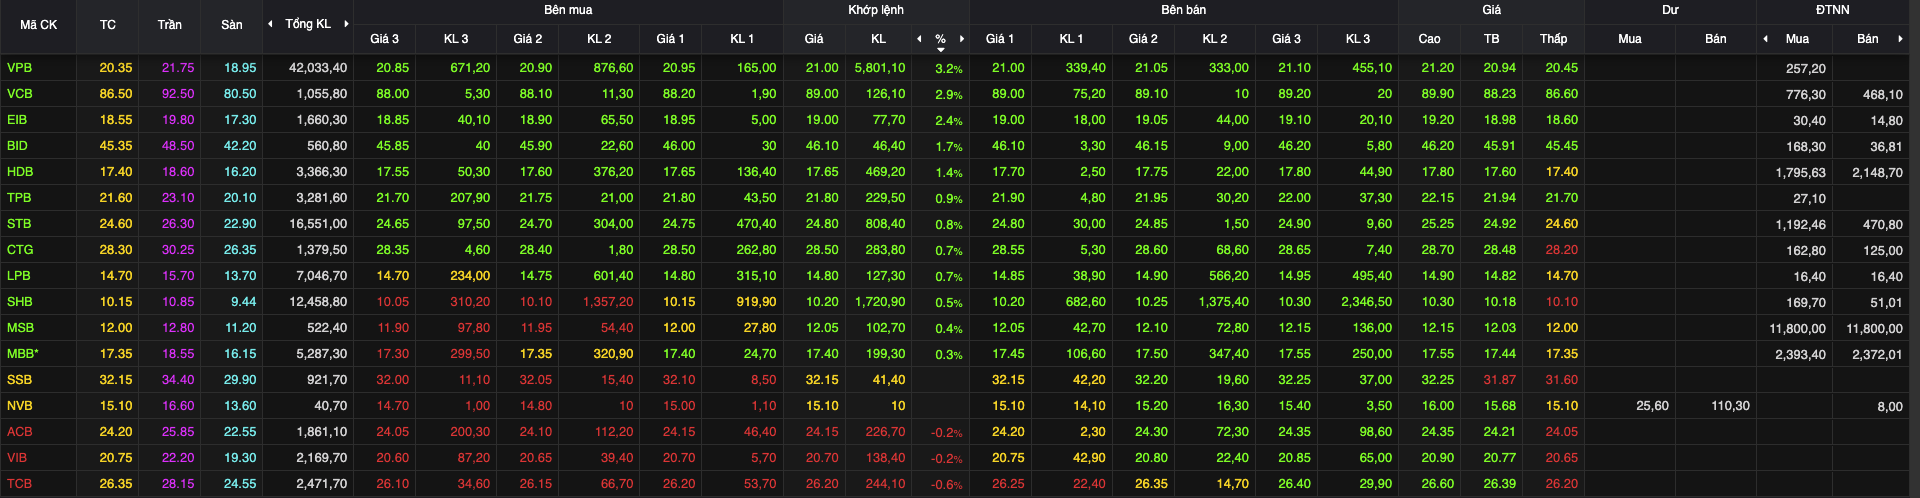Click left arrow beside Tổng KL header

coord(270,24)
